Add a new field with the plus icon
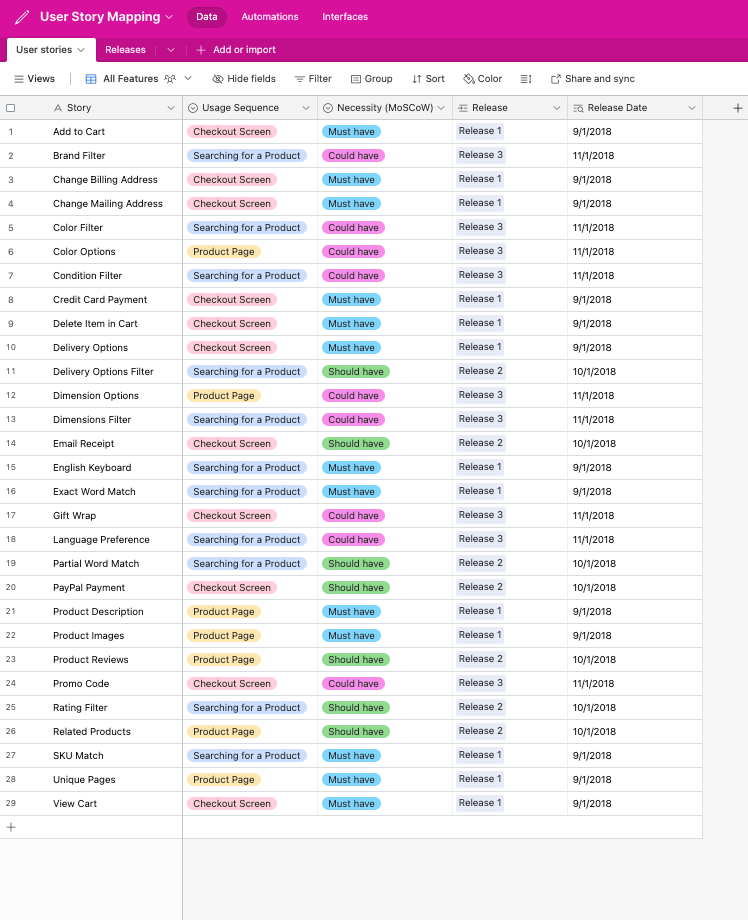Viewport: 748px width, 920px height. (737, 108)
